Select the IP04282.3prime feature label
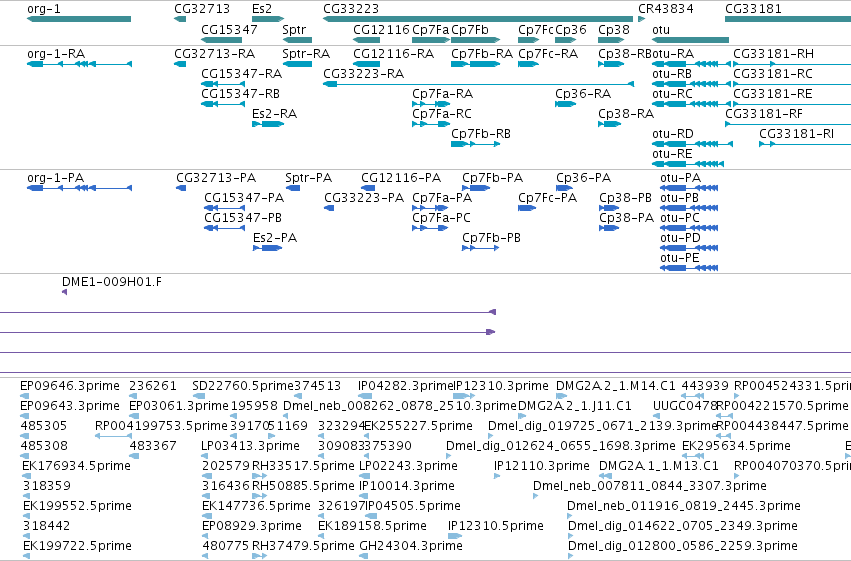 (x=405, y=386)
